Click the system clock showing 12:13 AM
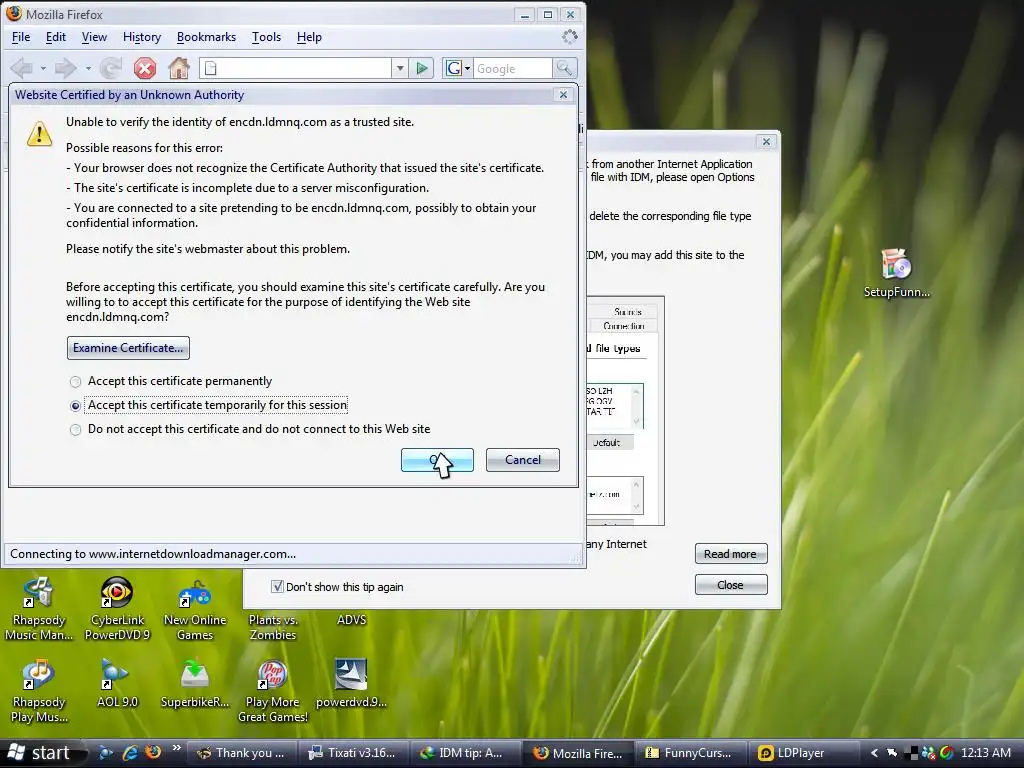This screenshot has width=1024, height=768. tap(986, 753)
